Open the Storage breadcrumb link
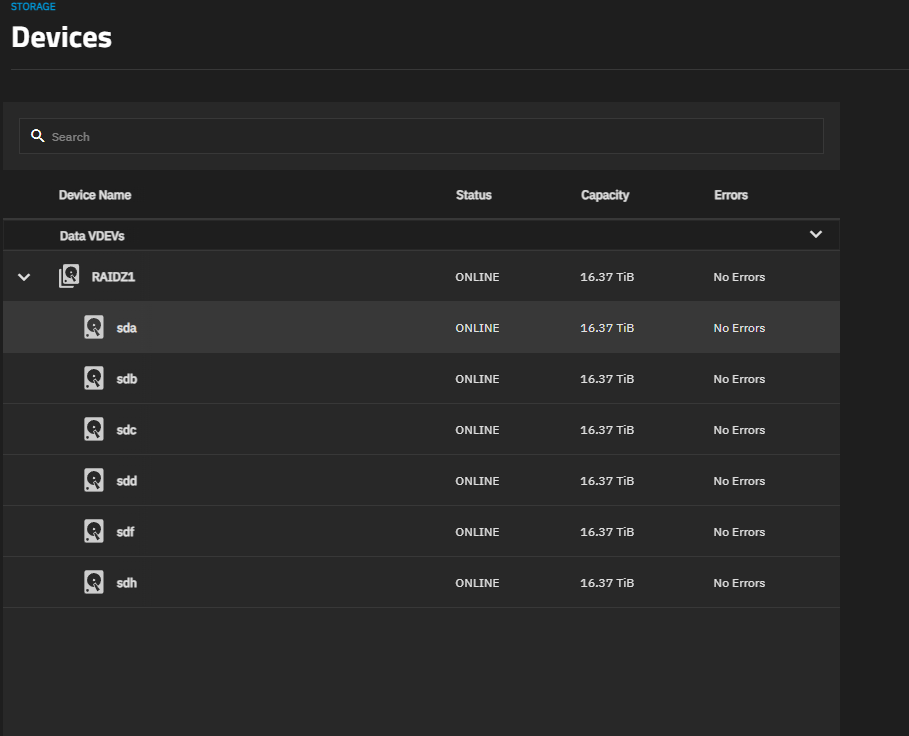Screen dimensions: 909x736 [33, 7]
